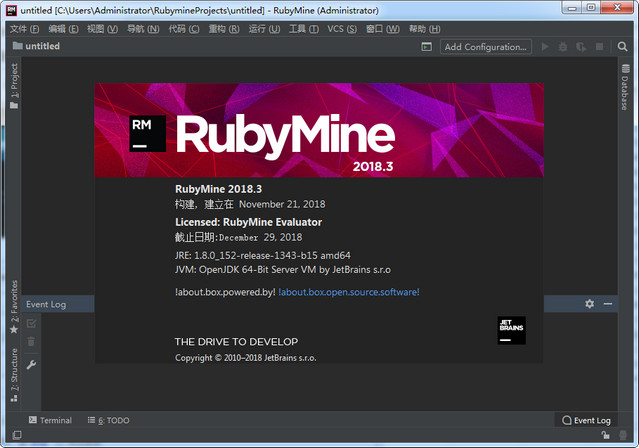Click the JetBrains logo in about box
Screen dimensions: 639x448
[x=511, y=331]
